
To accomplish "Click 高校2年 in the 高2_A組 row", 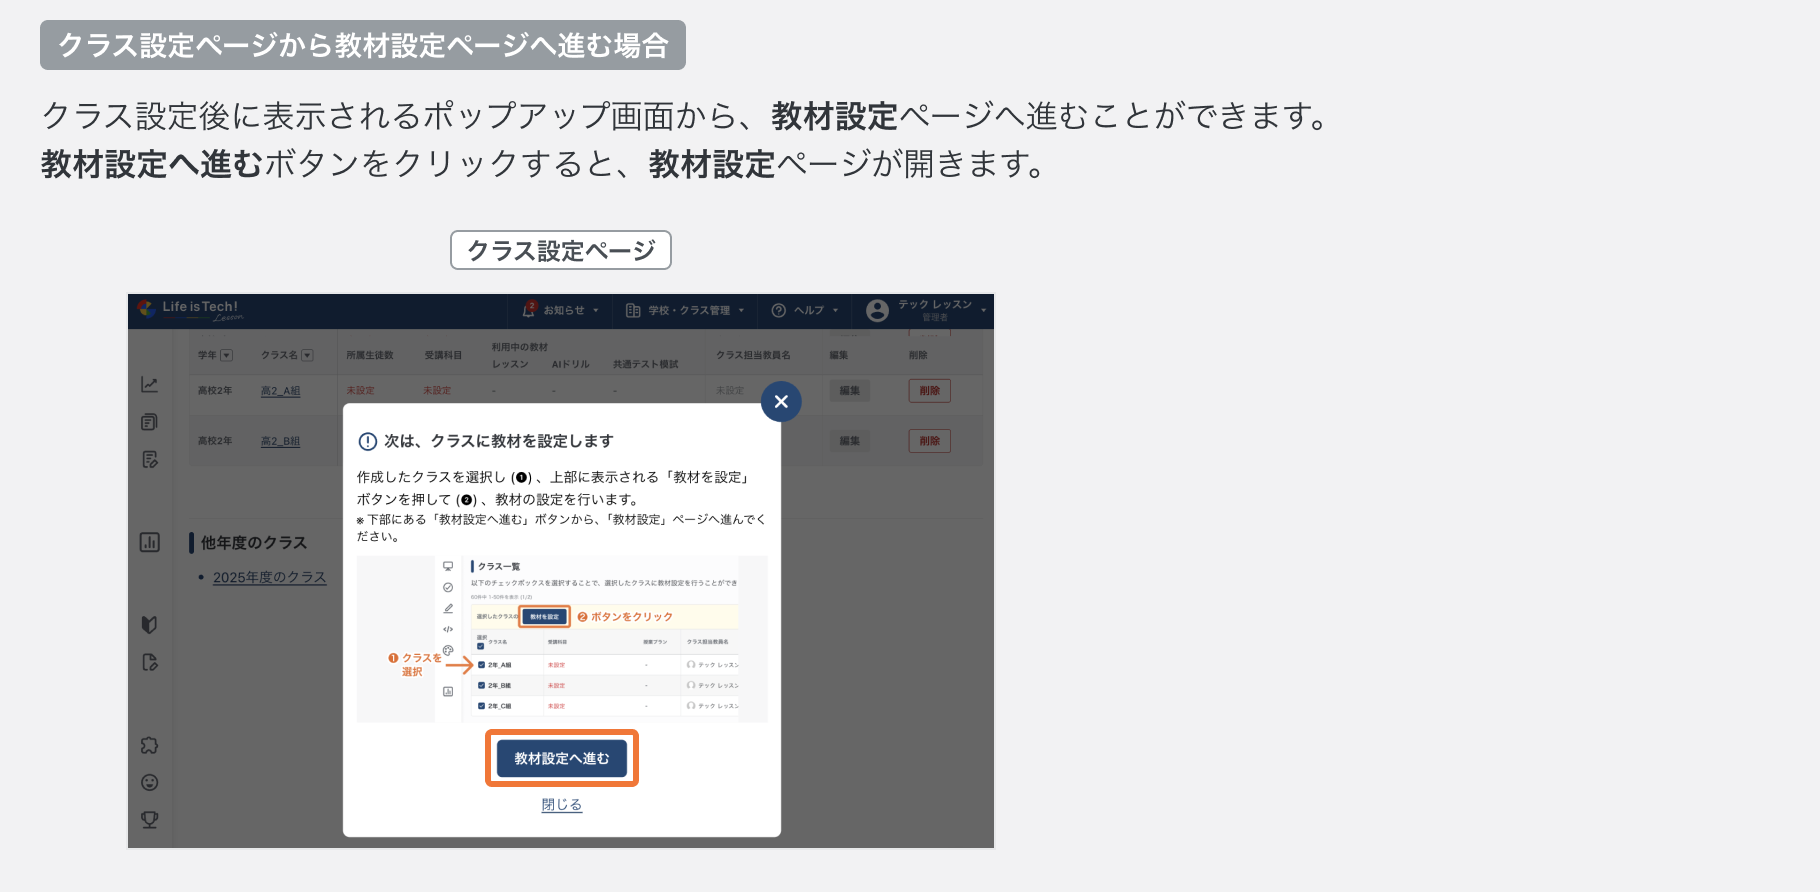I will tap(215, 391).
